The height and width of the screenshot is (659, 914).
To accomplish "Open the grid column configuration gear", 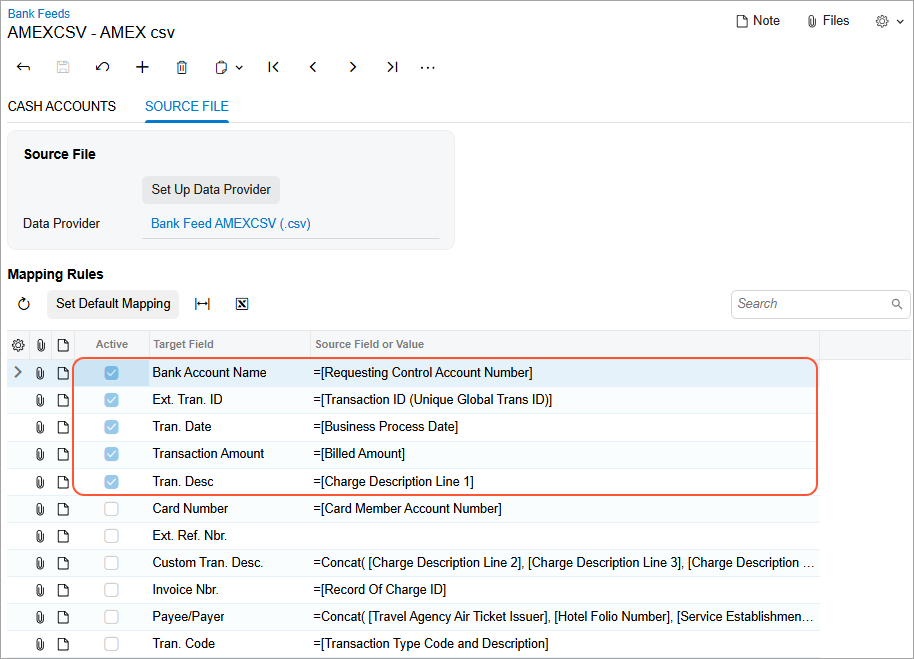I will [x=18, y=345].
